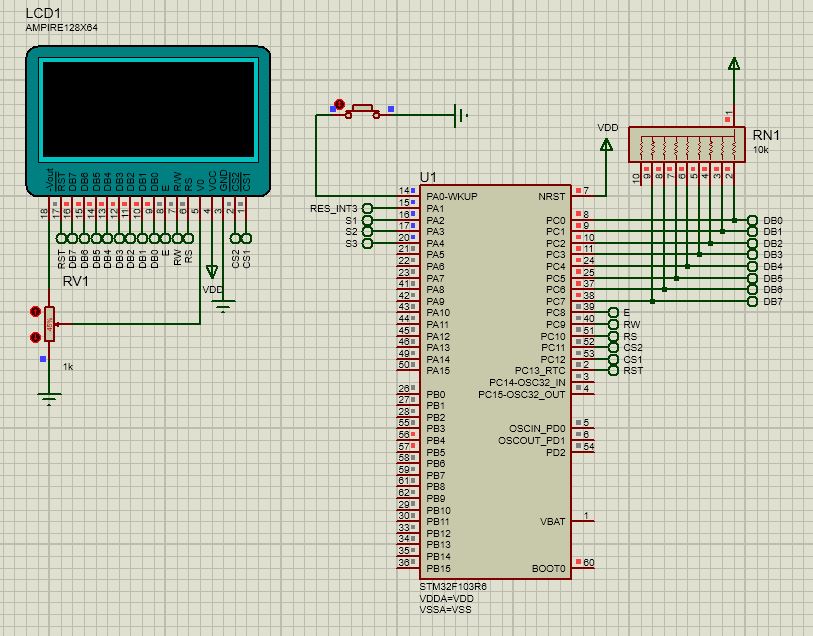Click the U1 reference label
813x636 pixels.
(428, 177)
